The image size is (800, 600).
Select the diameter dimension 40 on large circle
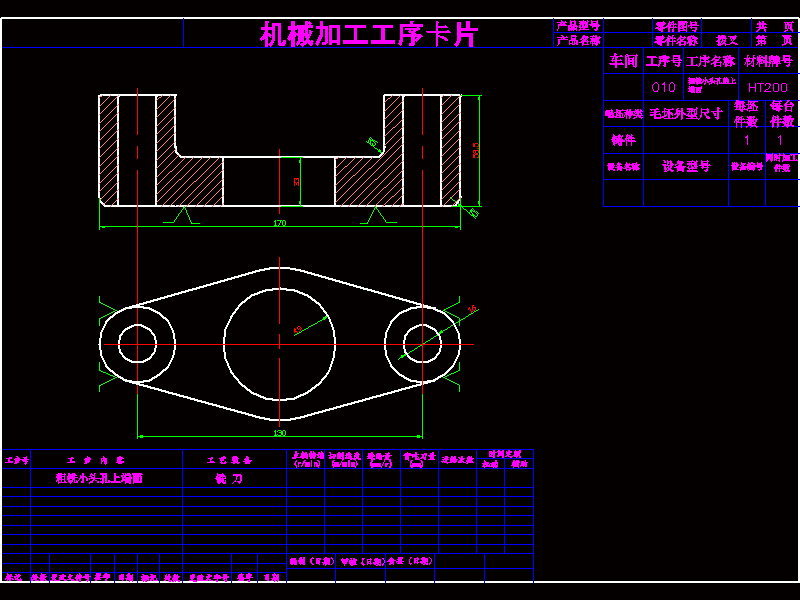(297, 331)
